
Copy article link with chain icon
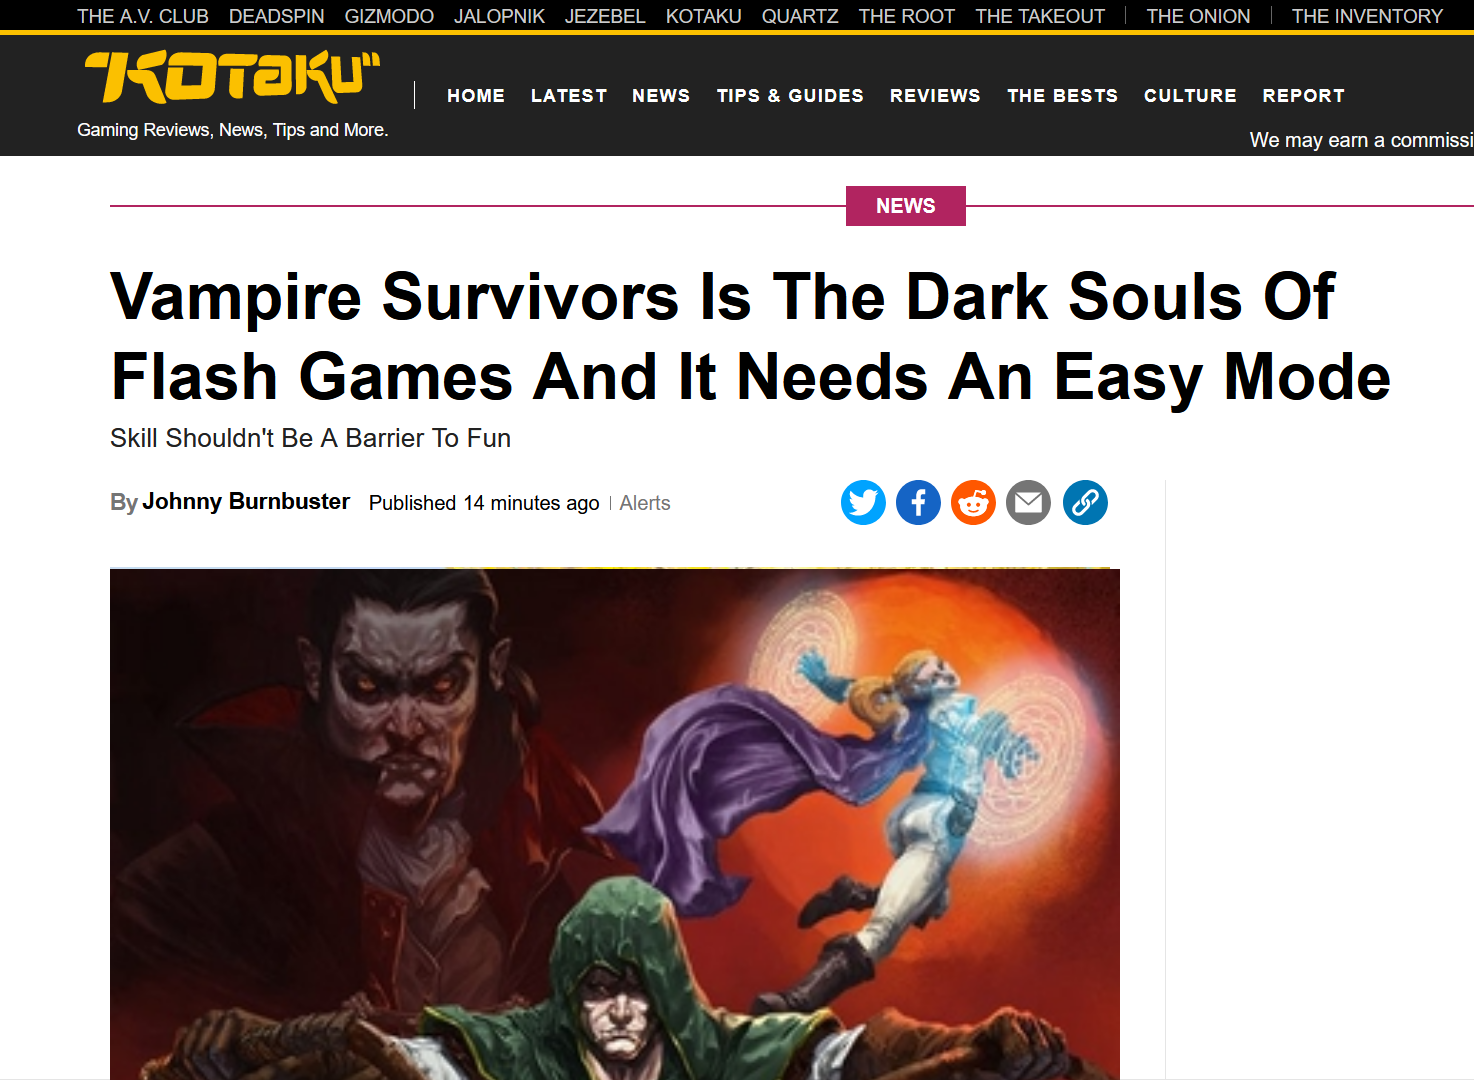(x=1085, y=502)
